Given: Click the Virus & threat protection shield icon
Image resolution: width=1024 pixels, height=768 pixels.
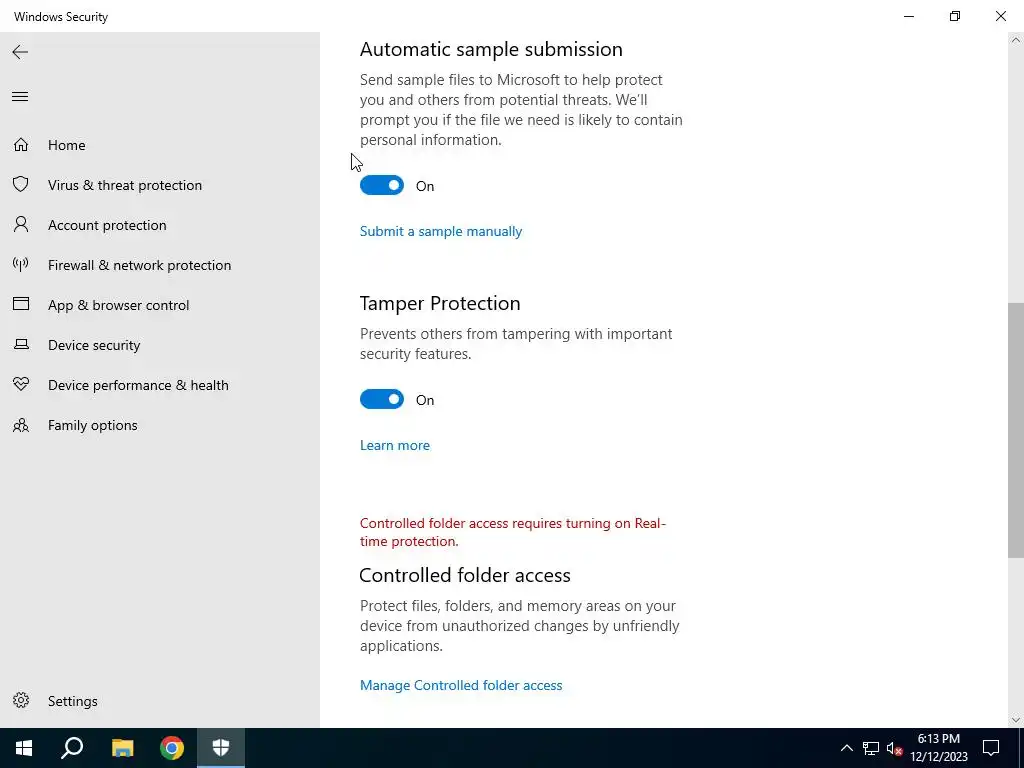Looking at the screenshot, I should coord(21,184).
